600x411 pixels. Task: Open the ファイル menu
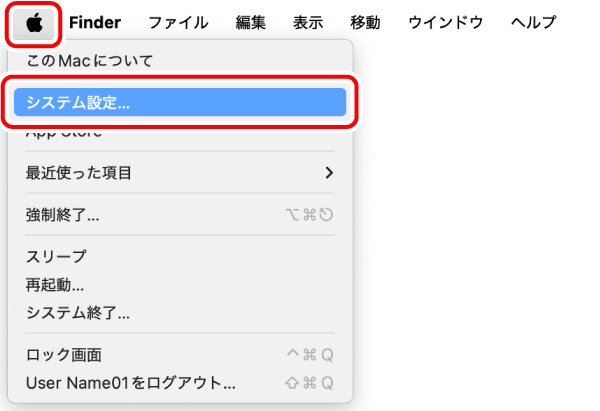coord(178,23)
